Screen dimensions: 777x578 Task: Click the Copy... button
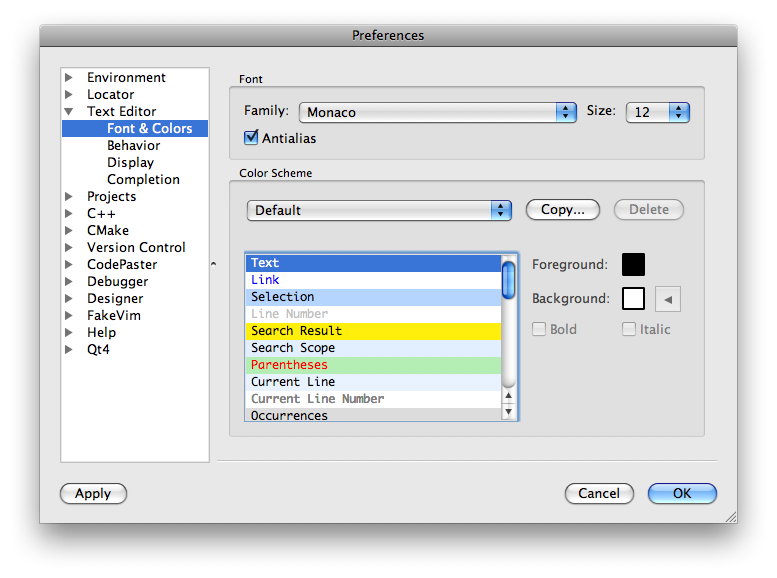[x=562, y=210]
